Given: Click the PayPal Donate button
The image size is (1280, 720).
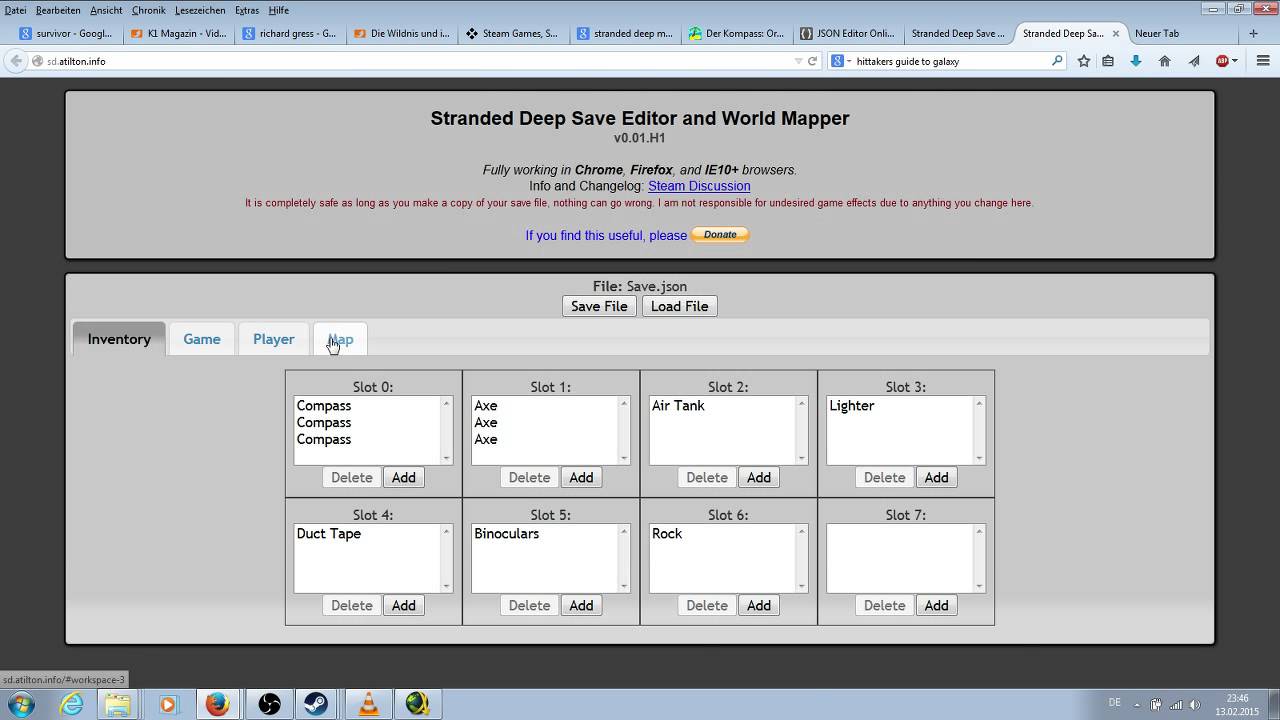Looking at the screenshot, I should [x=720, y=235].
